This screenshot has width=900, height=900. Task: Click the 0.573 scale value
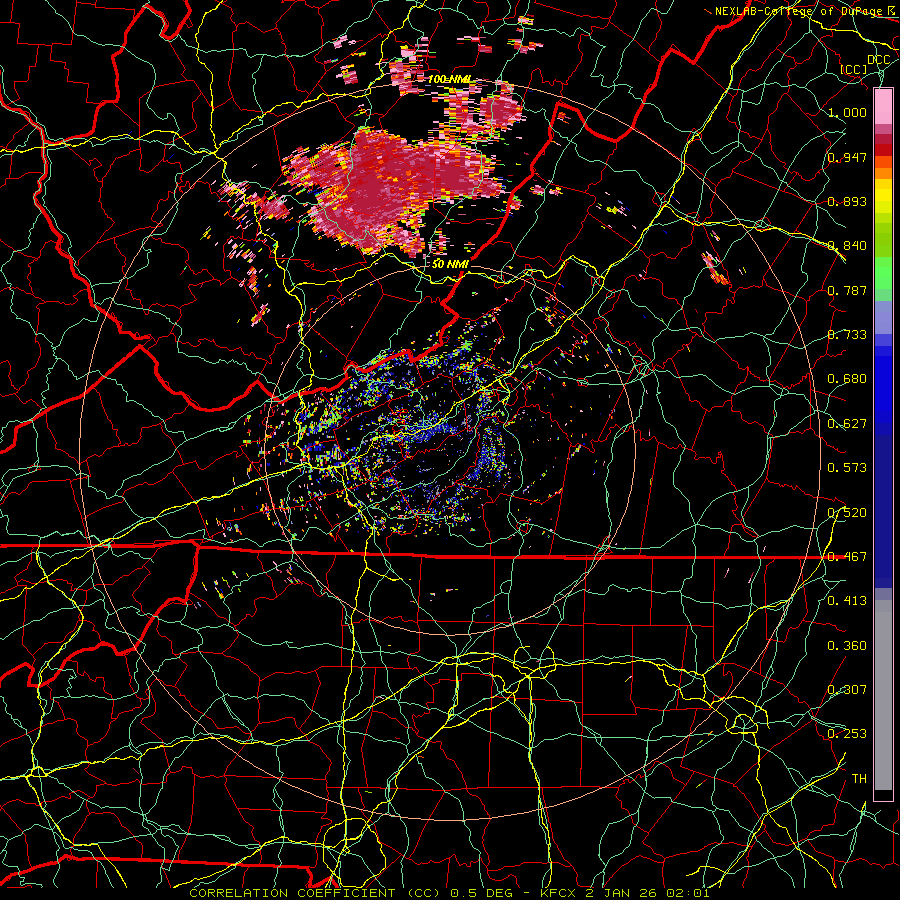click(847, 468)
